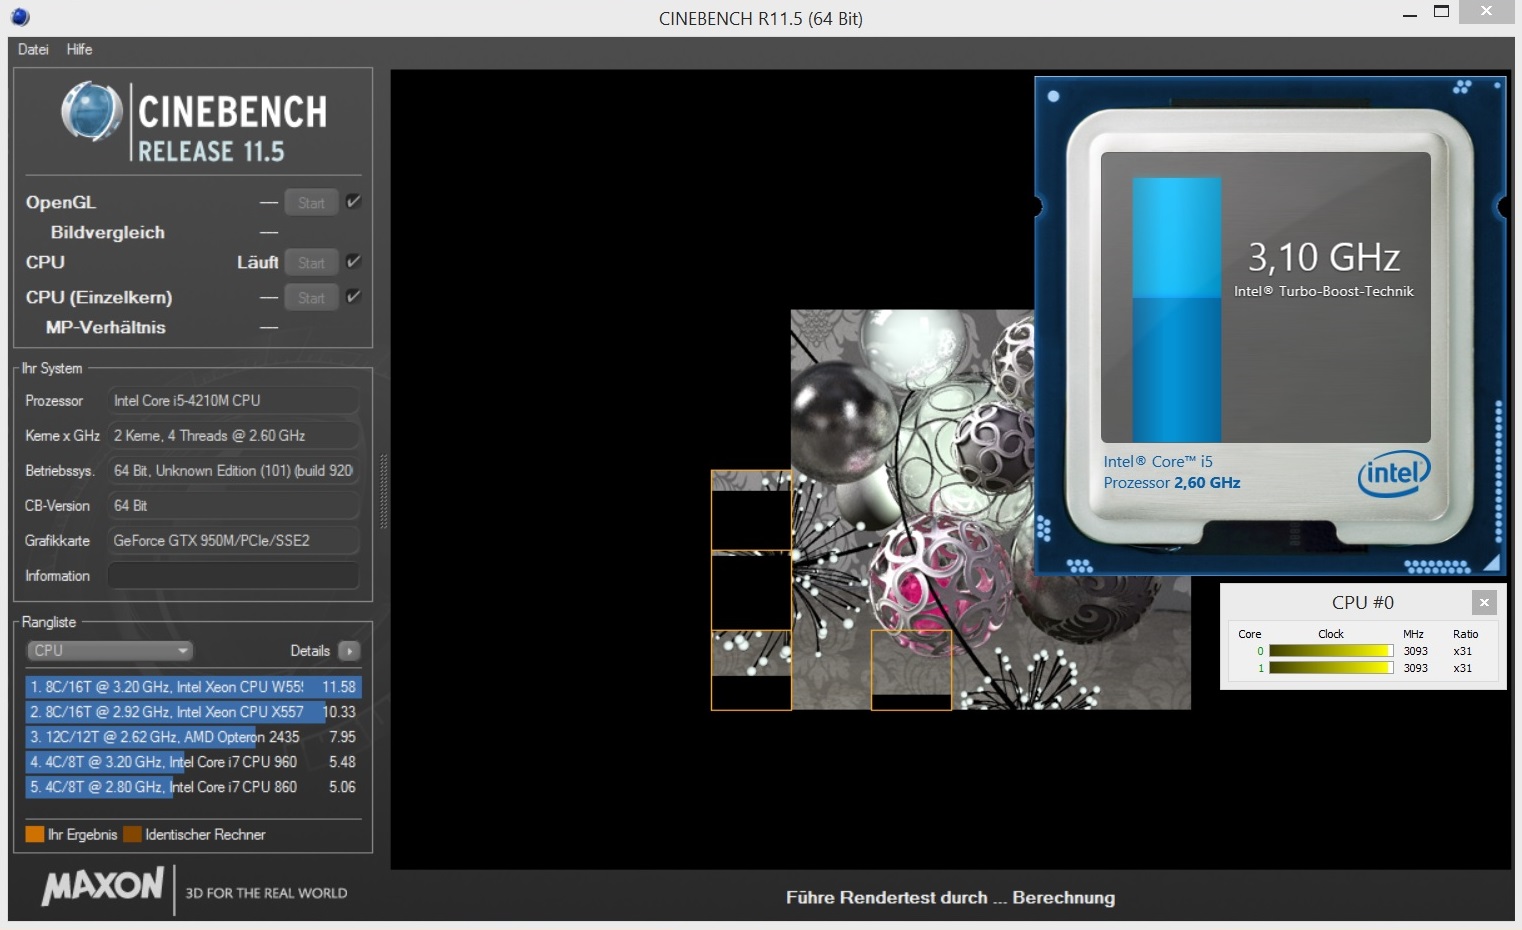Close the CPU #0 clock panel
Screen dimensions: 1522x930
[x=1484, y=602]
